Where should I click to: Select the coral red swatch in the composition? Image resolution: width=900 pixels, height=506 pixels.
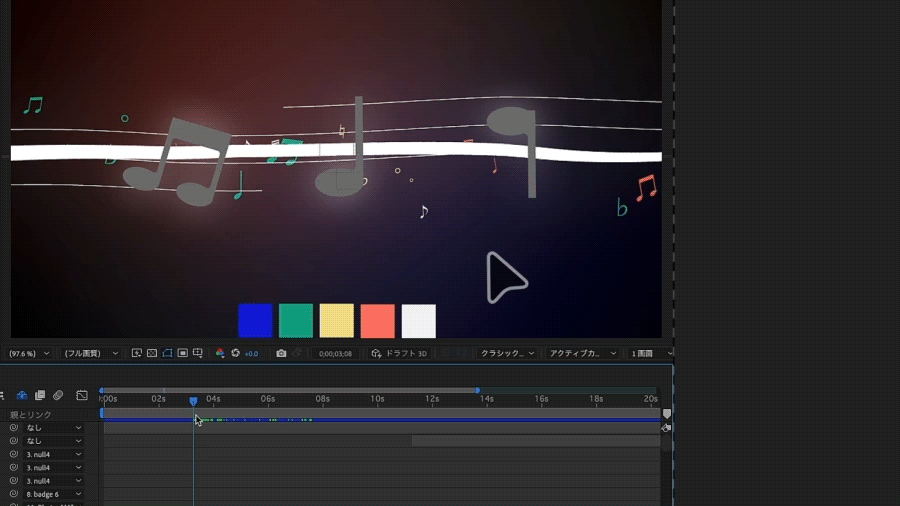pyautogui.click(x=378, y=321)
